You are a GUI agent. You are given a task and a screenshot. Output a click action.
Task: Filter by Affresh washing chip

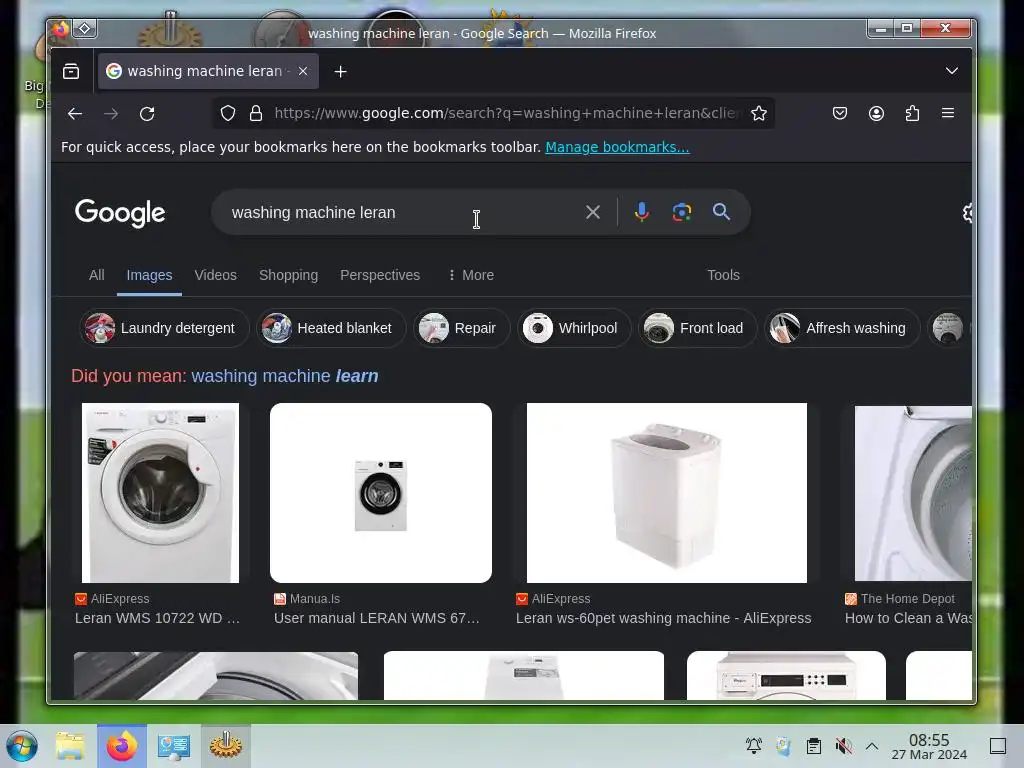coord(842,328)
